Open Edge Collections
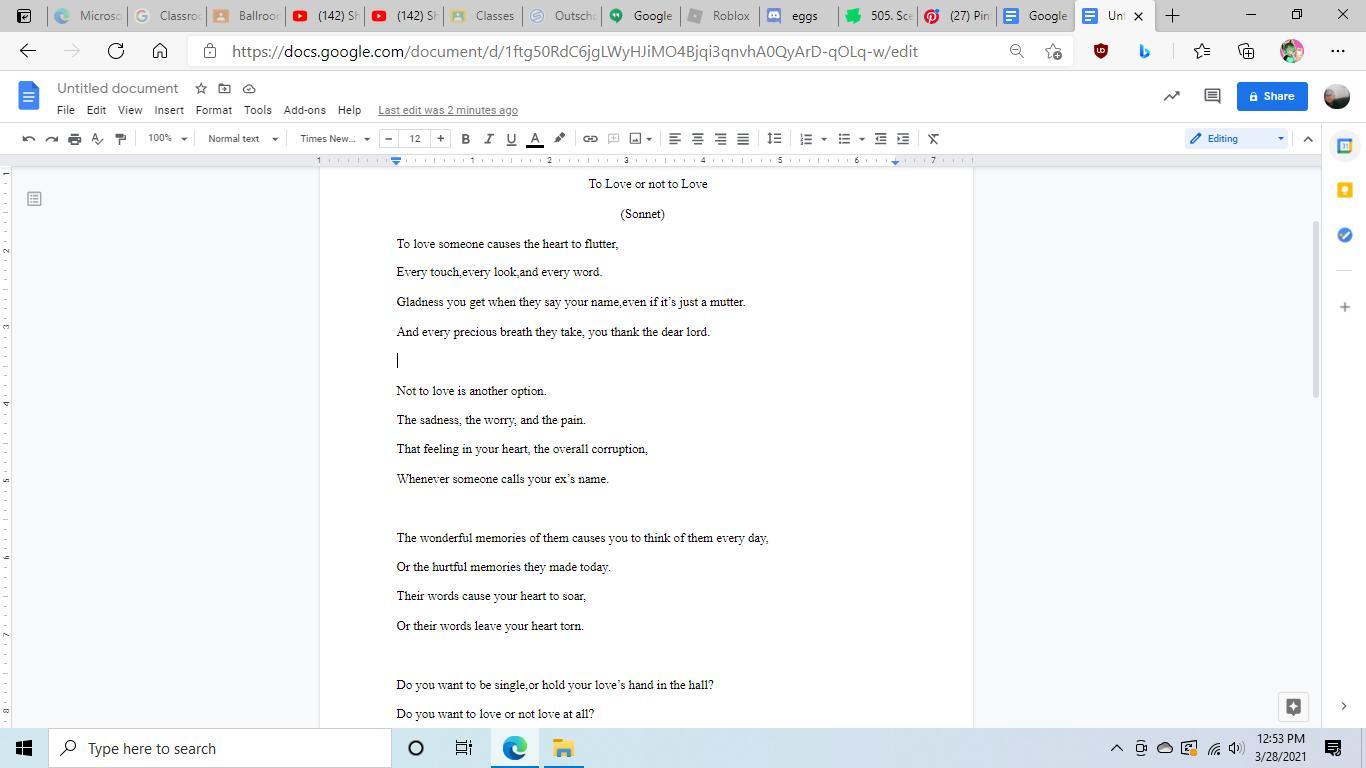 pos(1246,51)
